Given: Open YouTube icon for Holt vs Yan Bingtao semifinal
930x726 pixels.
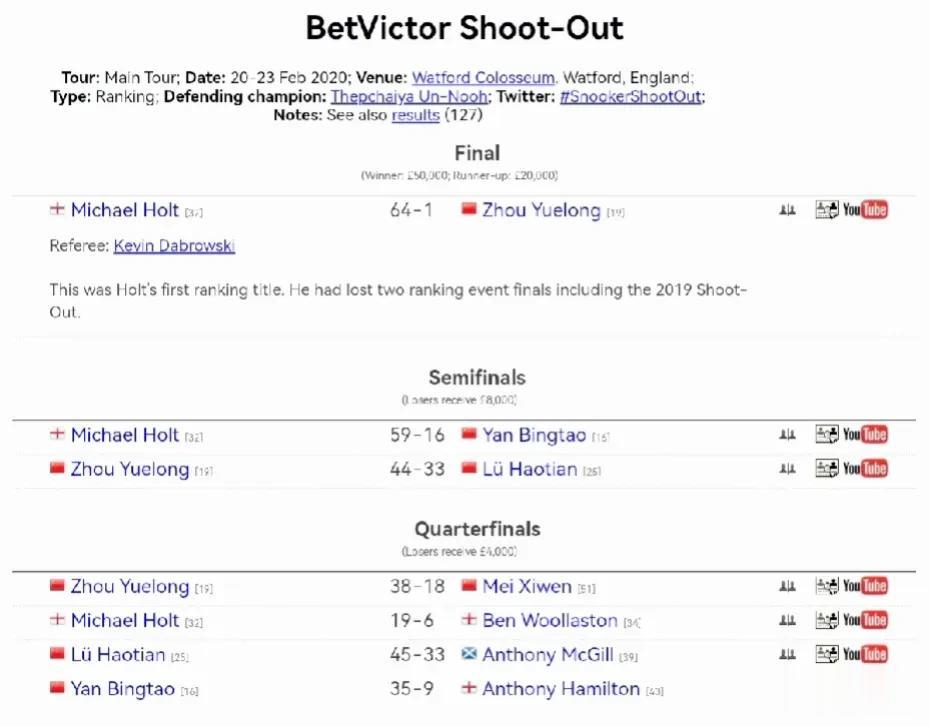Looking at the screenshot, I should [x=865, y=434].
